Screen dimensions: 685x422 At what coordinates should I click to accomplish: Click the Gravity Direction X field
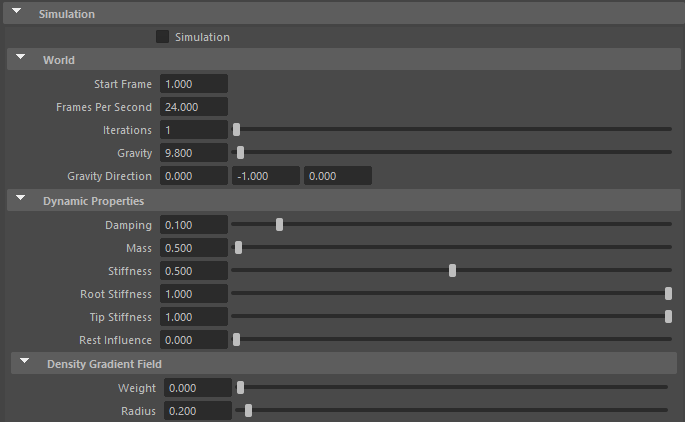coord(193,176)
